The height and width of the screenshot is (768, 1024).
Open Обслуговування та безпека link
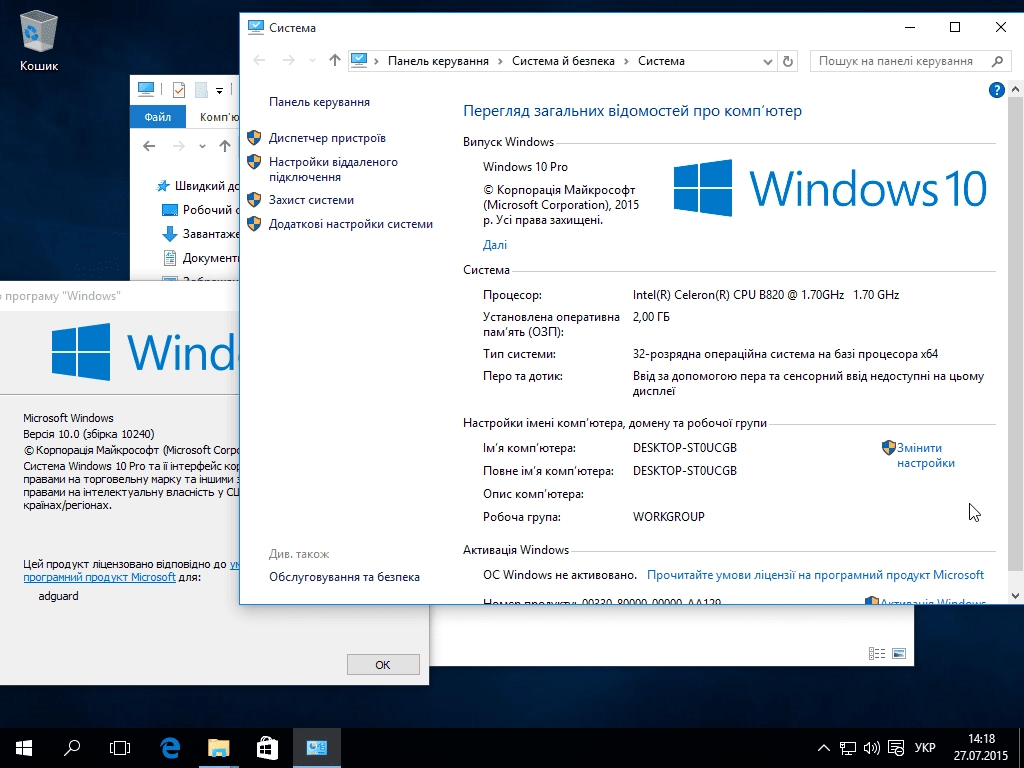(x=344, y=577)
